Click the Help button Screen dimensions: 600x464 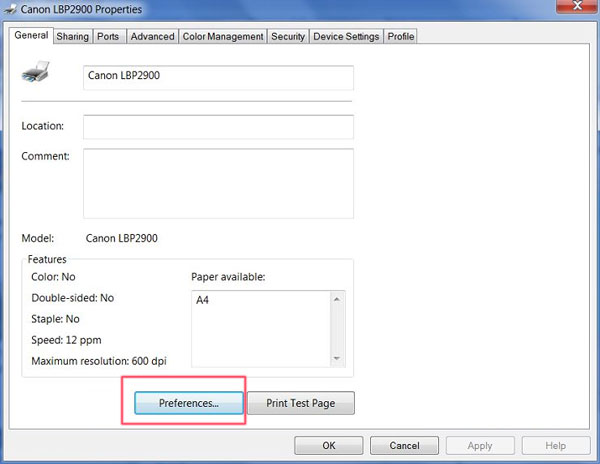(556, 446)
